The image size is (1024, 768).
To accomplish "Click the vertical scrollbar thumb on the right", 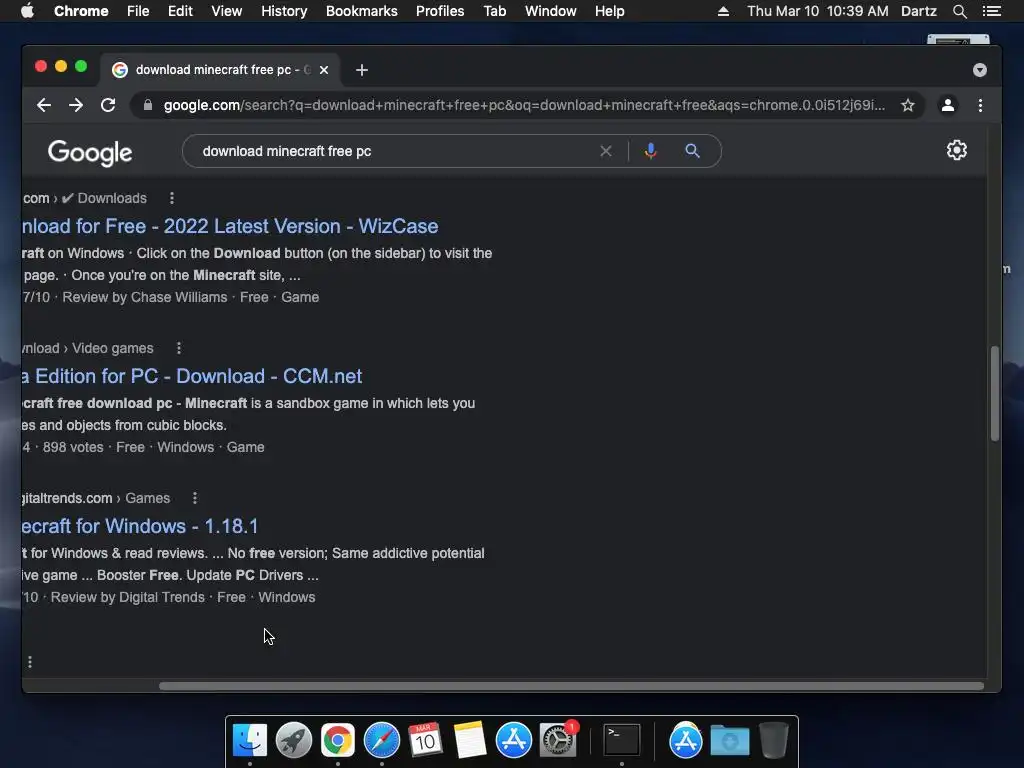I will pyautogui.click(x=995, y=393).
